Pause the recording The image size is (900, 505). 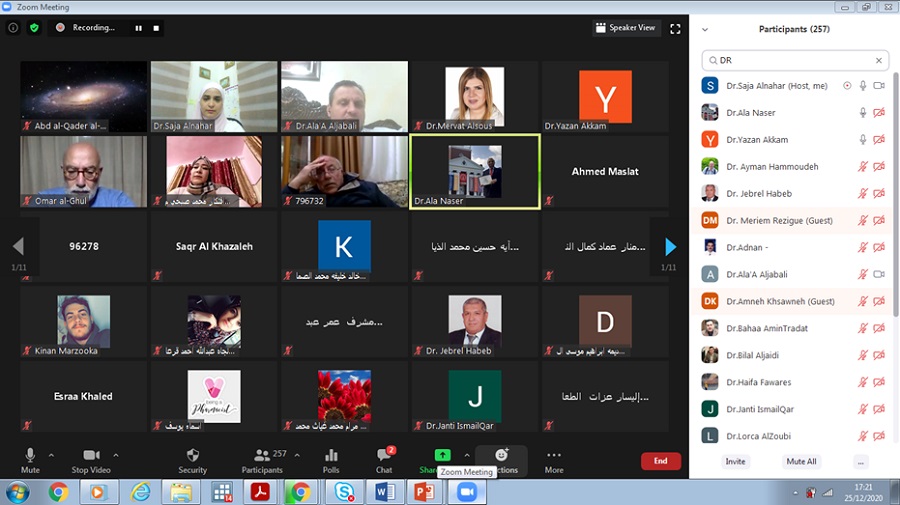tap(138, 28)
